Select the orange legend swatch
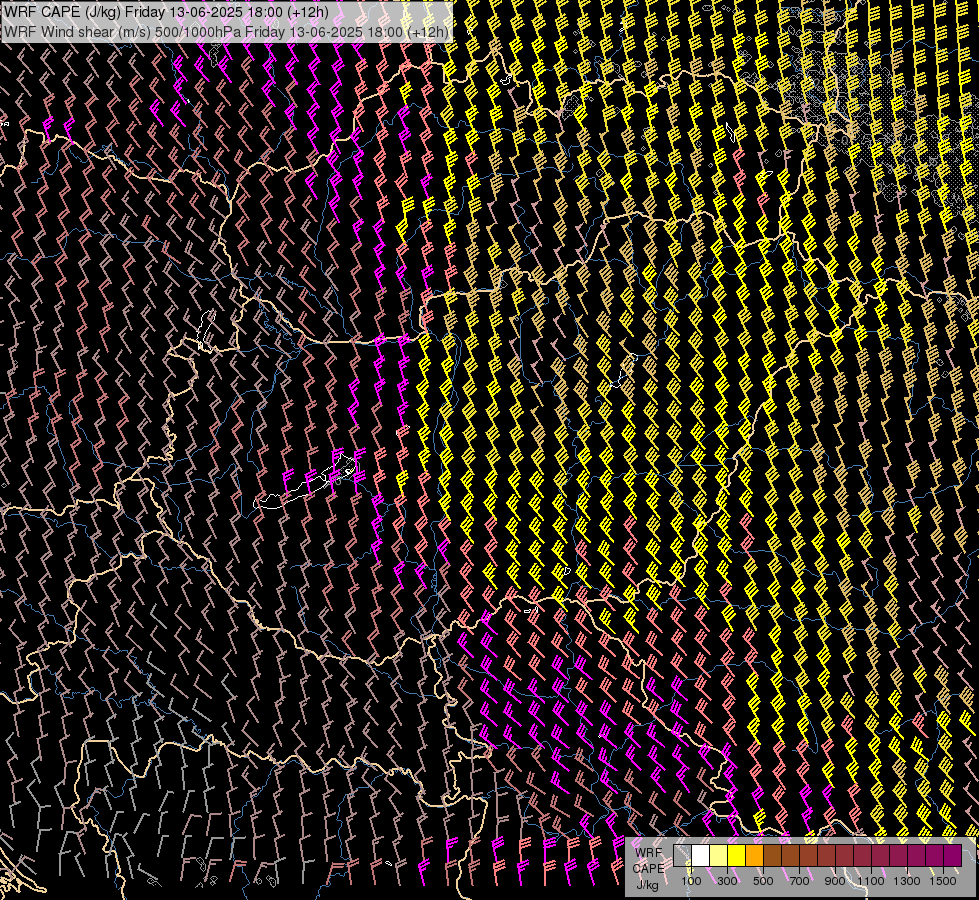Image resolution: width=979 pixels, height=900 pixels. pos(754,855)
